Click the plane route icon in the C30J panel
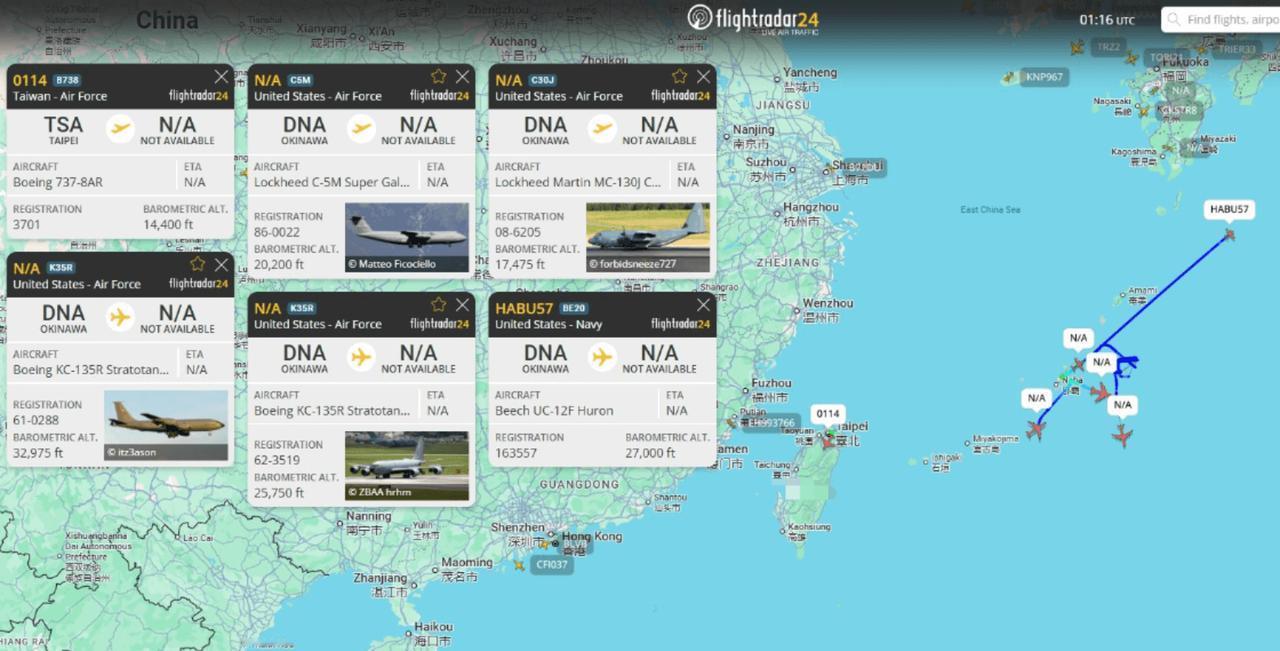The image size is (1280, 651). pos(602,129)
